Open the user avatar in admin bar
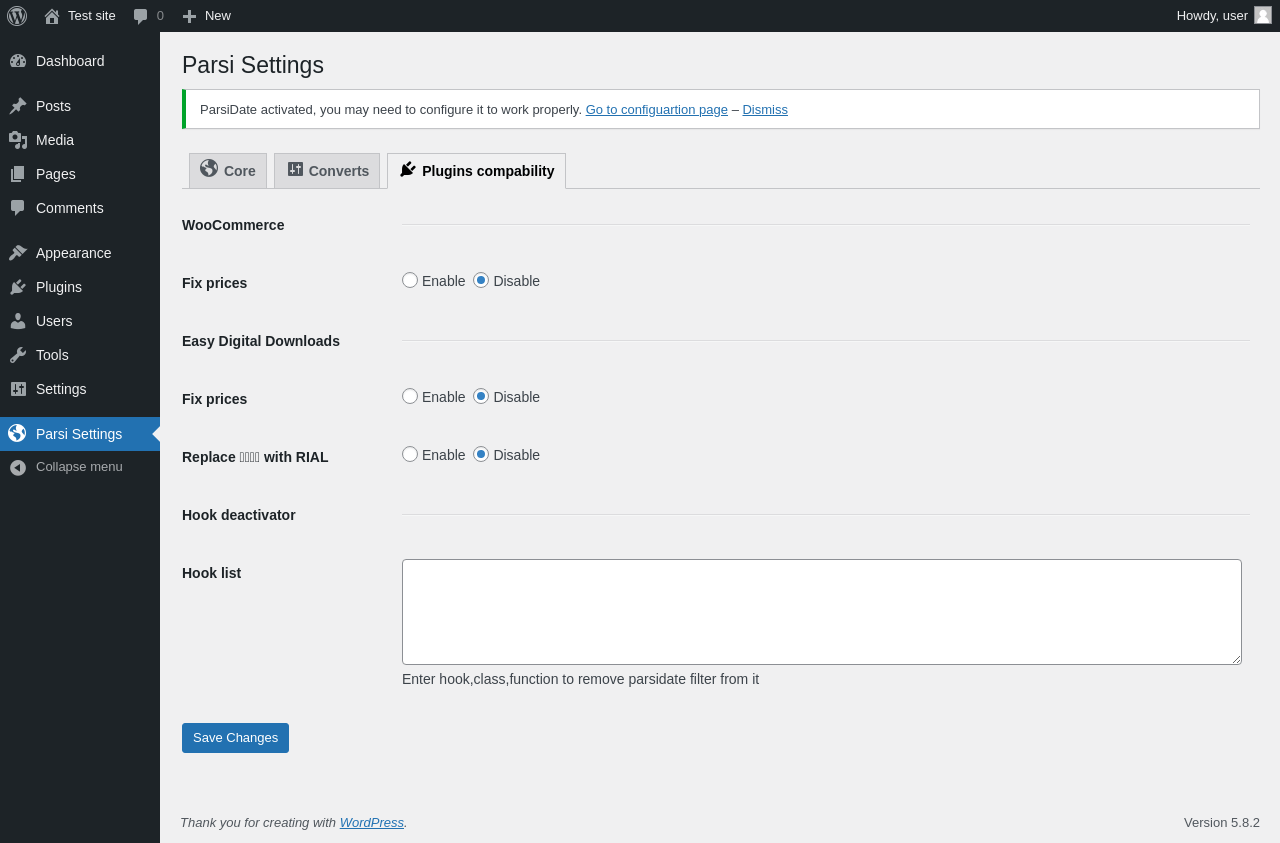The image size is (1280, 843). (1263, 15)
